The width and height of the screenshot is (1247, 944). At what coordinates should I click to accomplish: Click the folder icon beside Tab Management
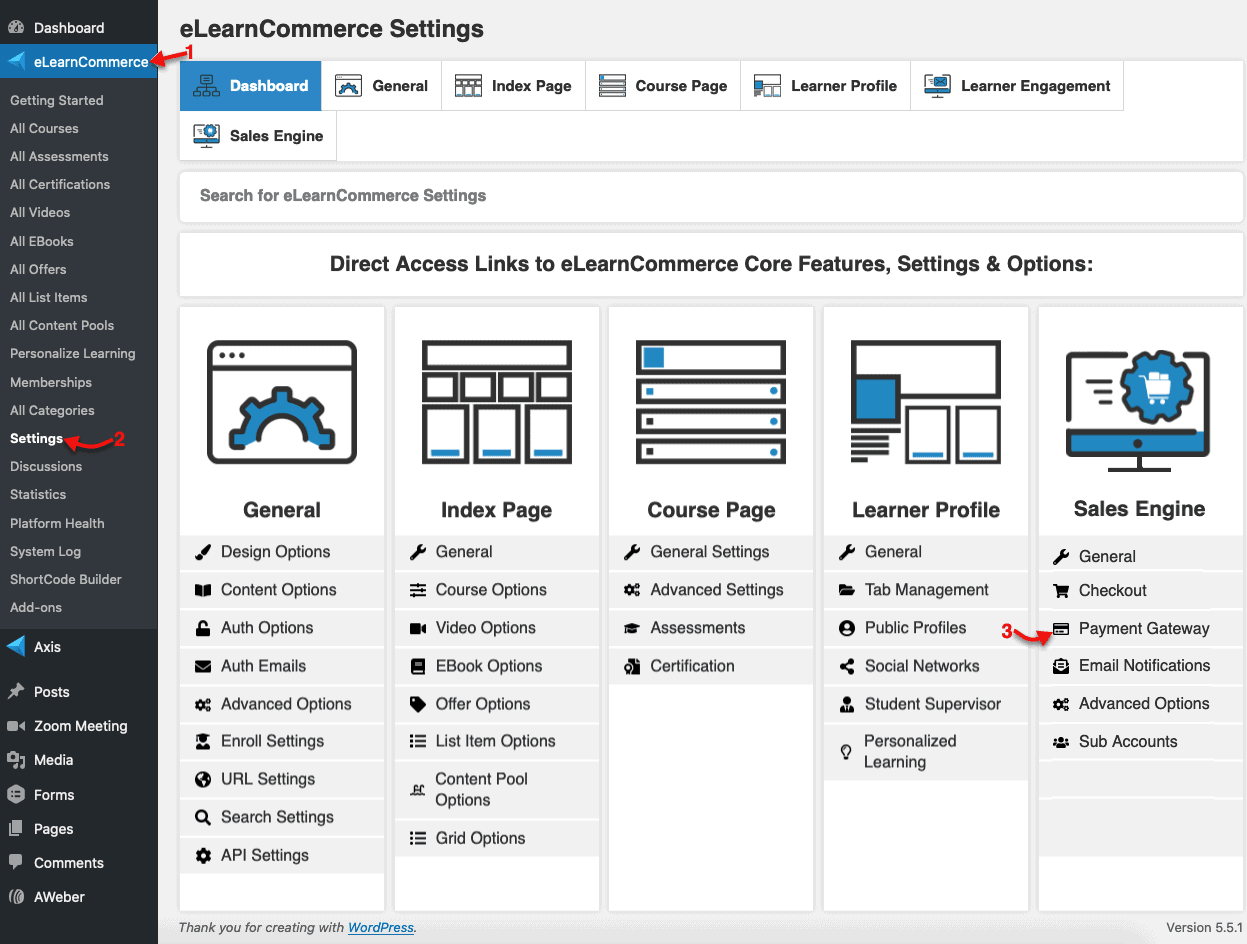pos(847,590)
